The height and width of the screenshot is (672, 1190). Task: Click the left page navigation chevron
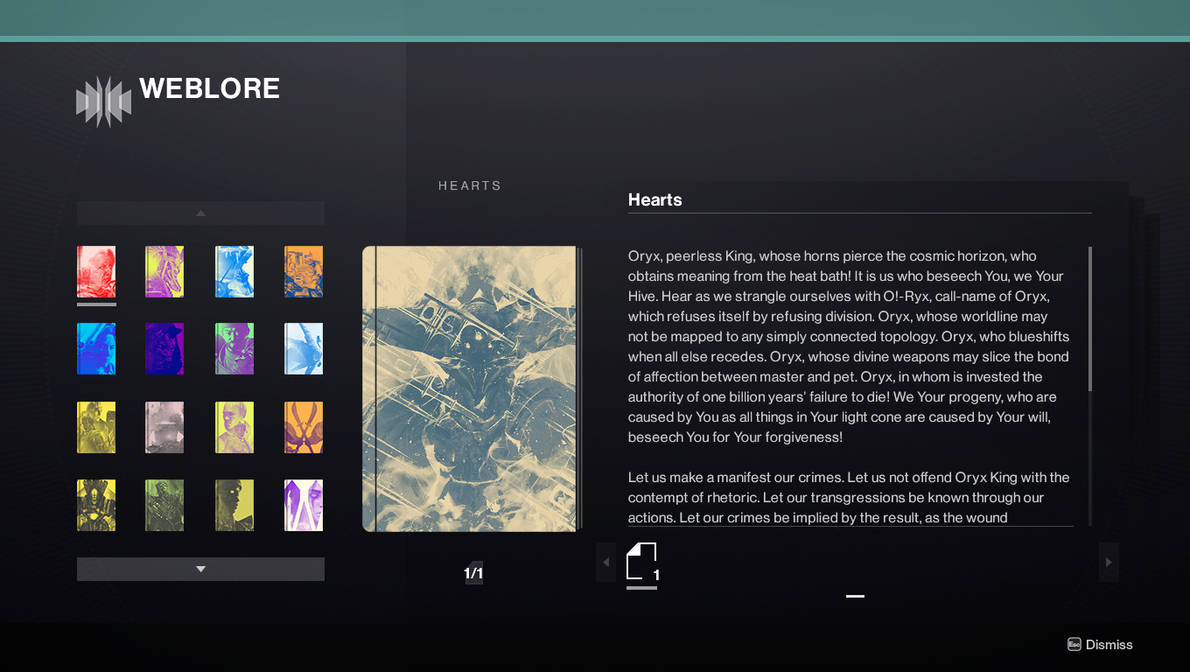[606, 563]
